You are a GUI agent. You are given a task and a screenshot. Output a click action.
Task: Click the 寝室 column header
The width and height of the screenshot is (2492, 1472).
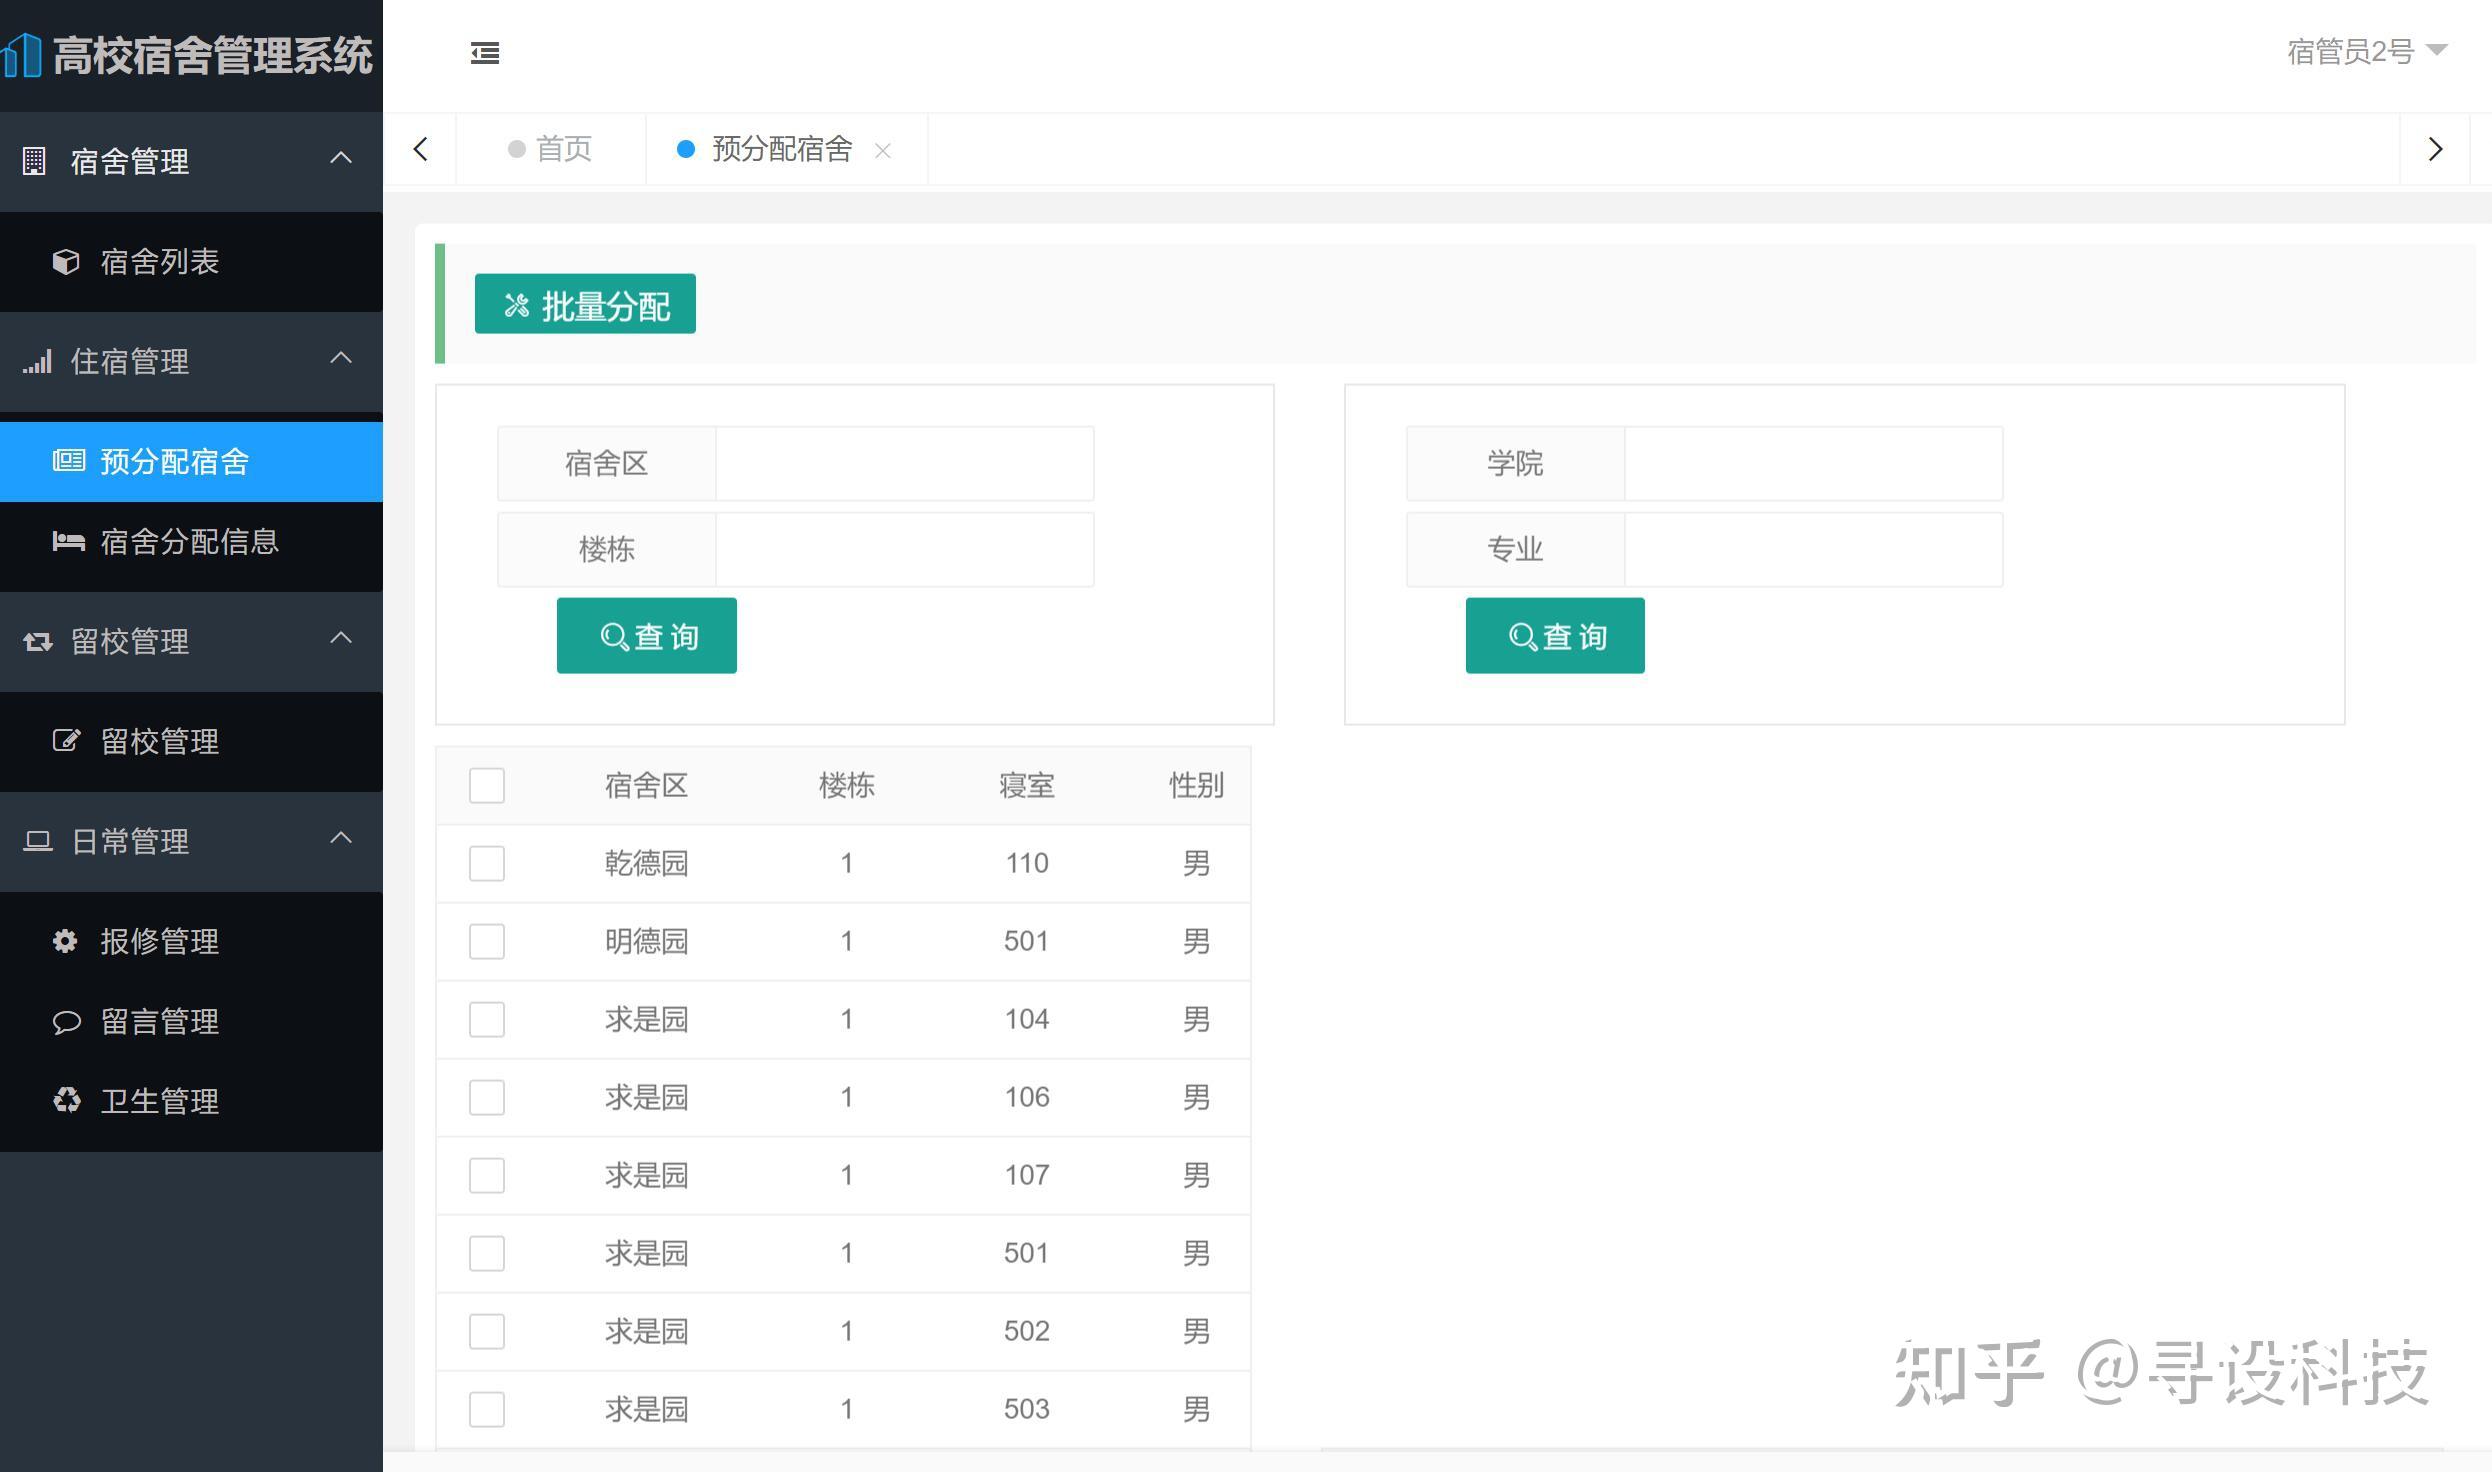(x=1027, y=785)
